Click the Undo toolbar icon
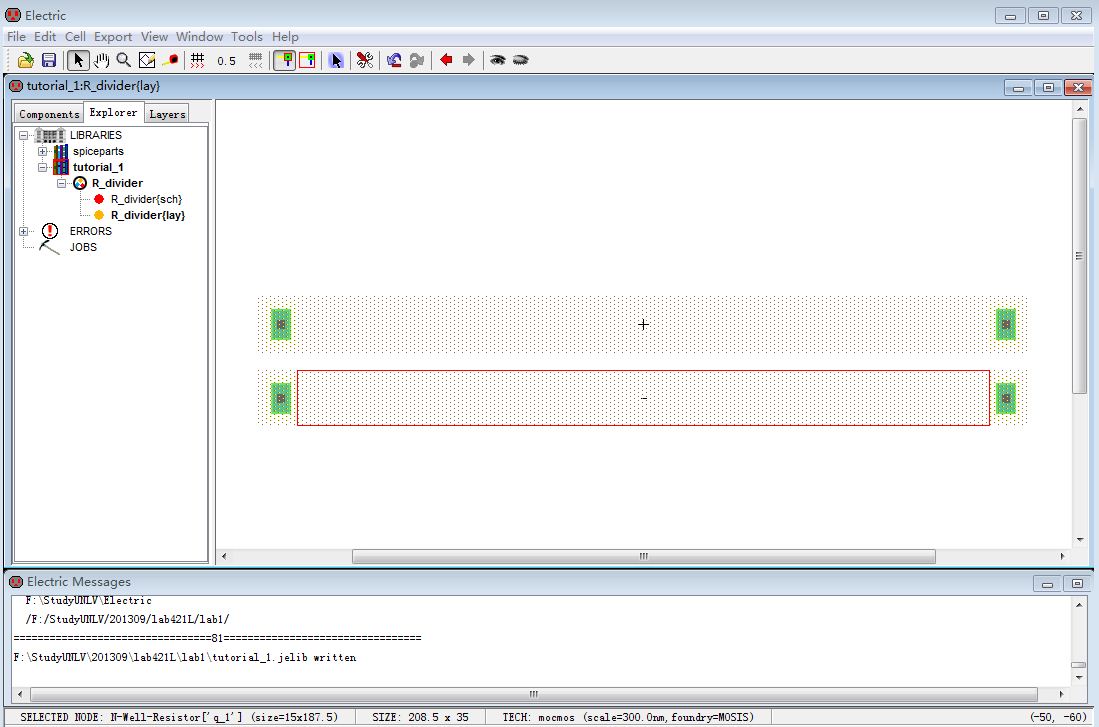 [x=394, y=60]
